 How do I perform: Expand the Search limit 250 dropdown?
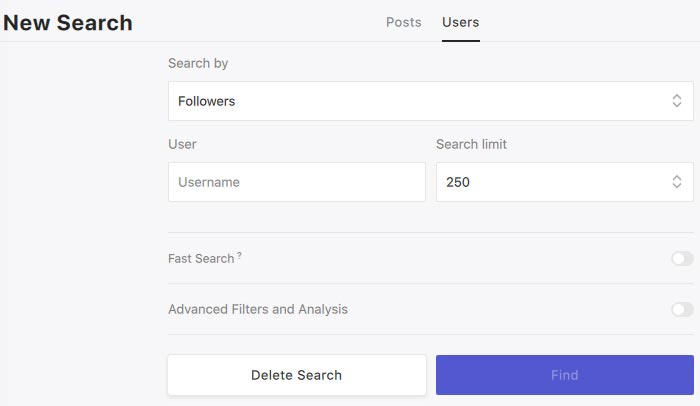(565, 182)
